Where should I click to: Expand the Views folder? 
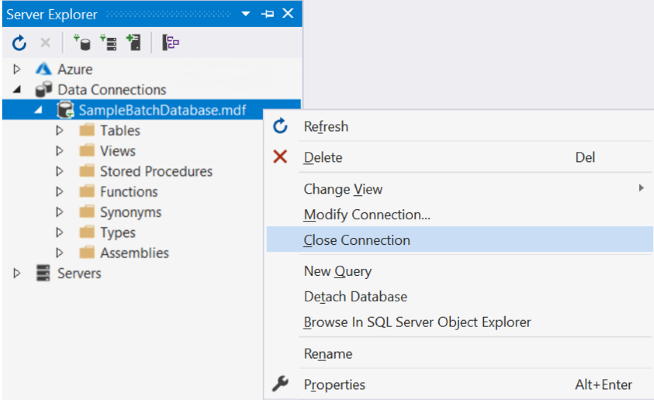(x=60, y=151)
